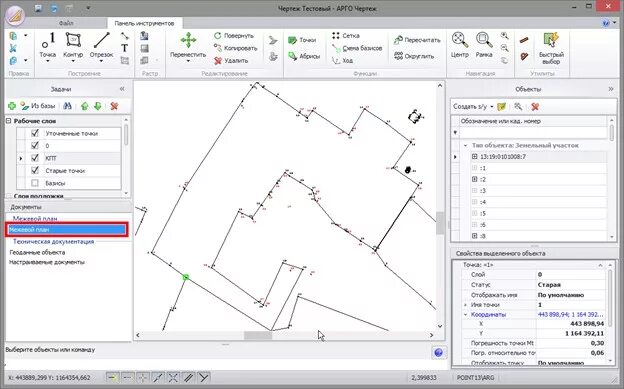
Task: Open Геоданные объекта document
Action: pos(37,252)
